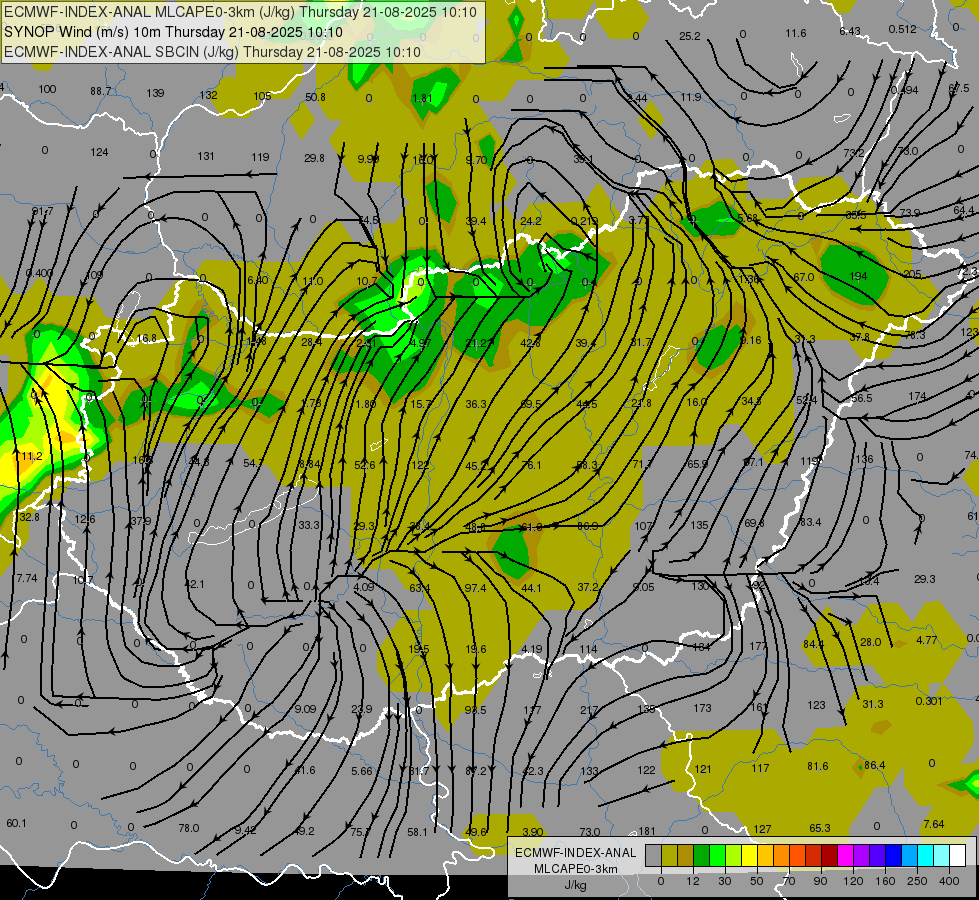This screenshot has height=900, width=979.
Task: Click the bright green legend swatch
Action: tap(717, 856)
